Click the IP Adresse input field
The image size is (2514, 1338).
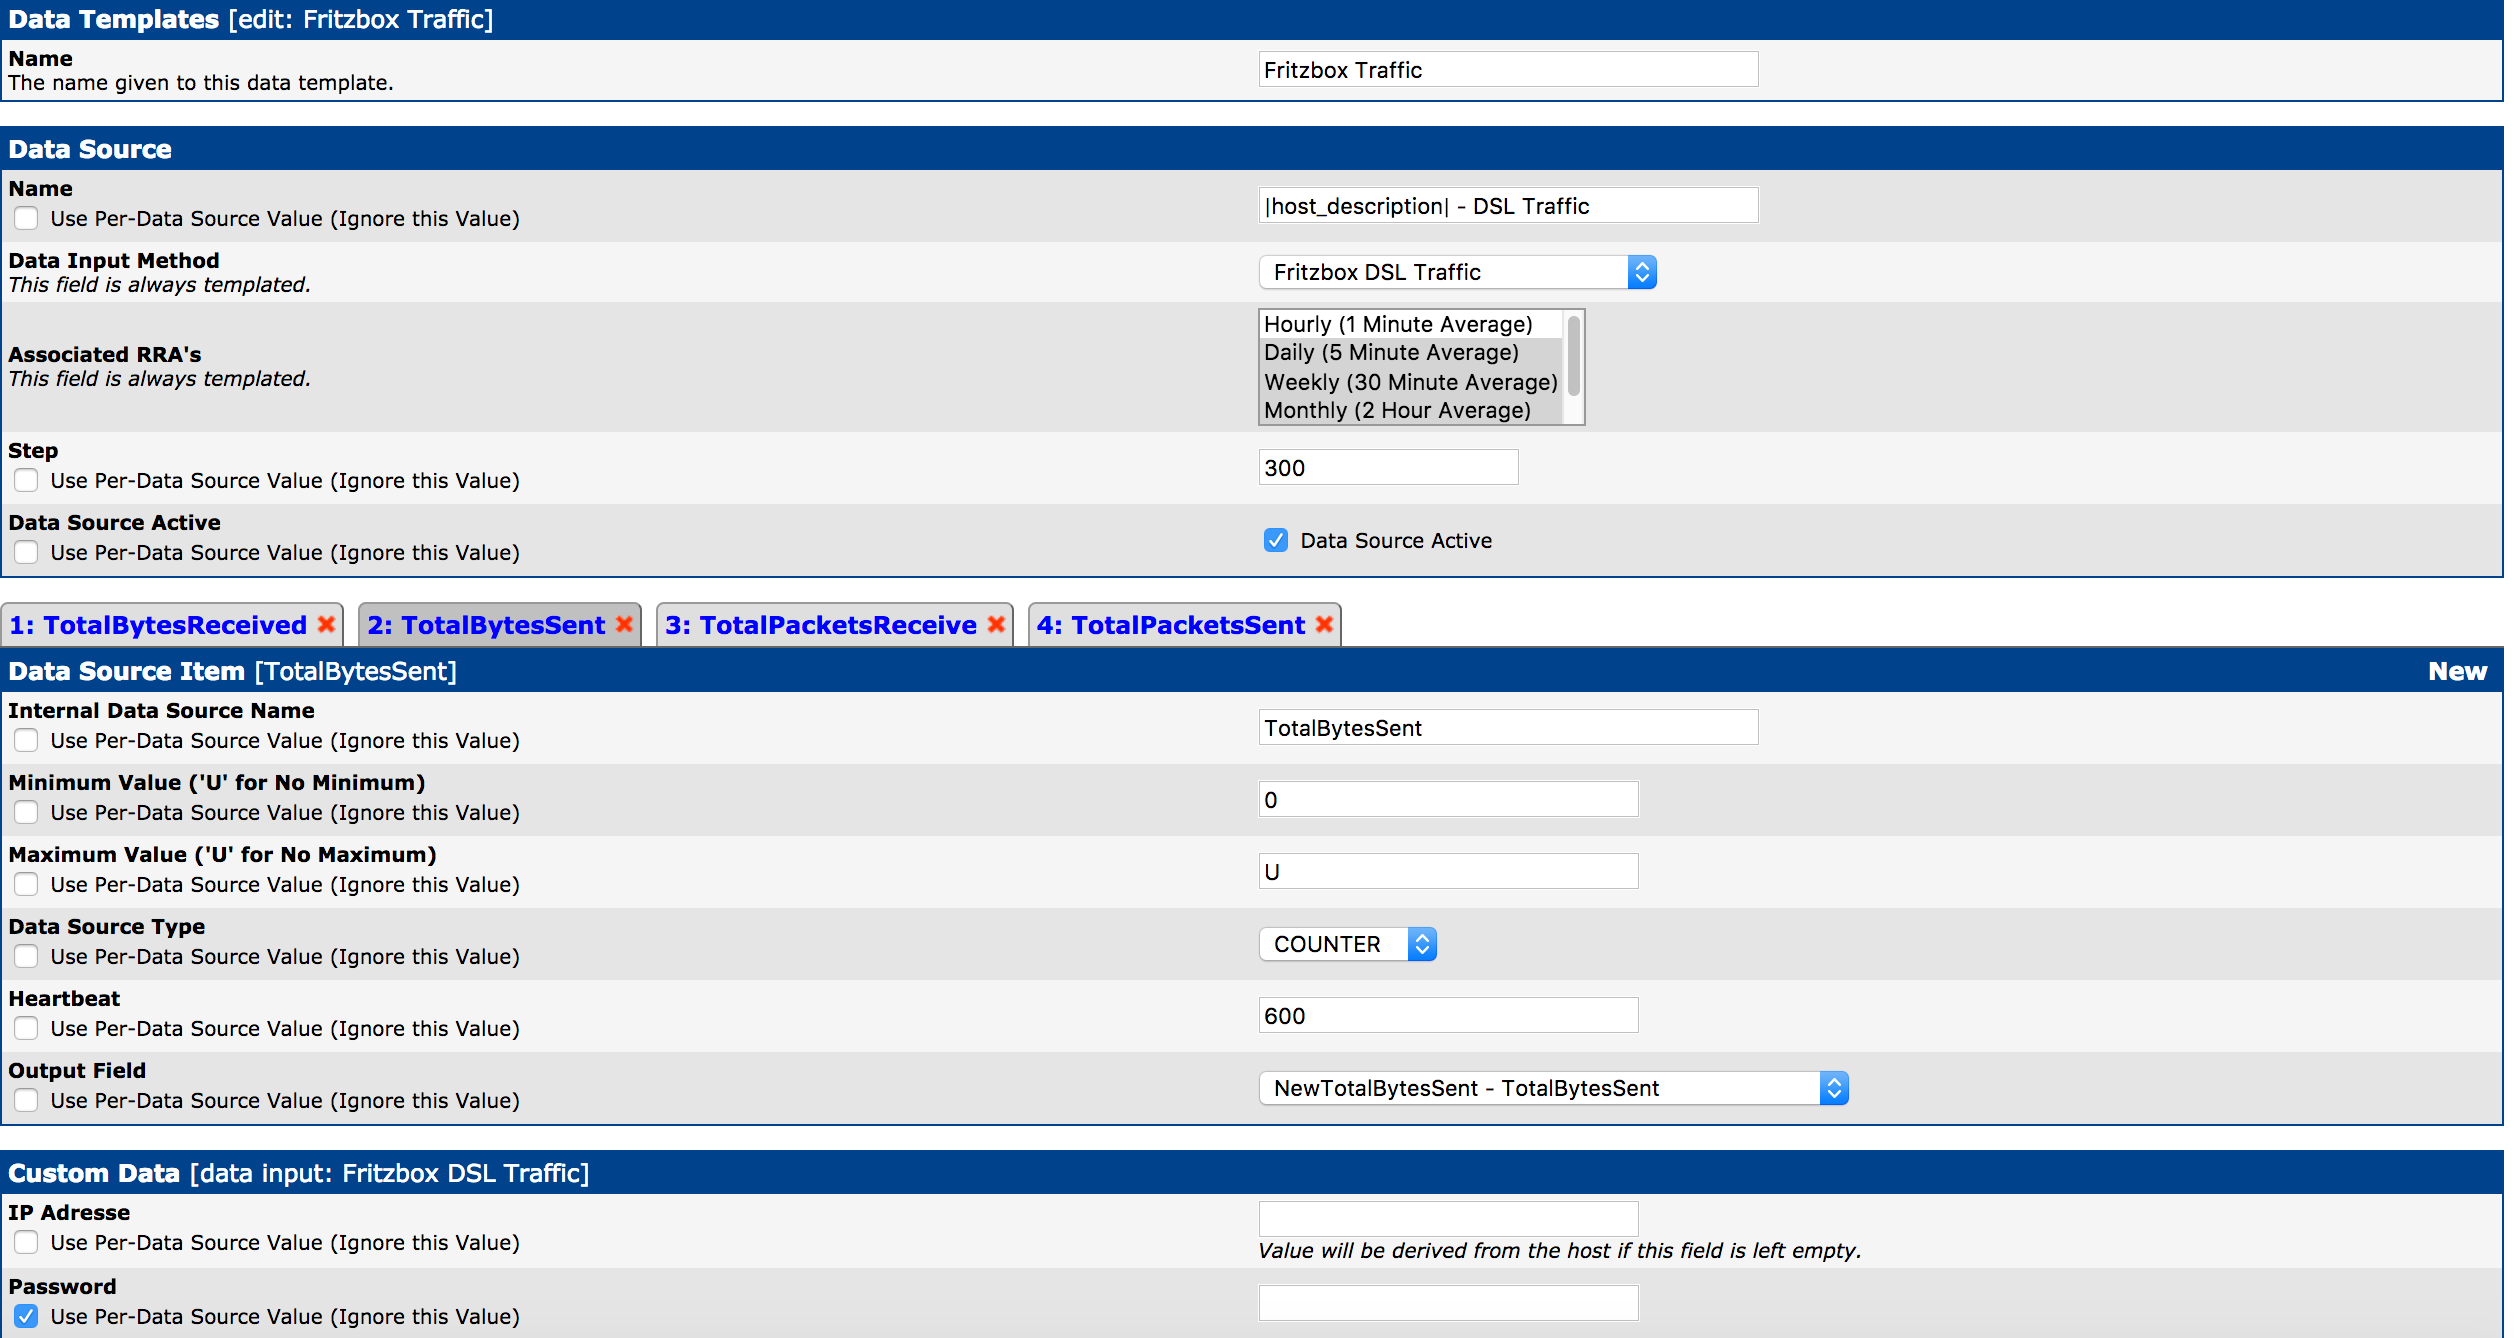pyautogui.click(x=1448, y=1219)
